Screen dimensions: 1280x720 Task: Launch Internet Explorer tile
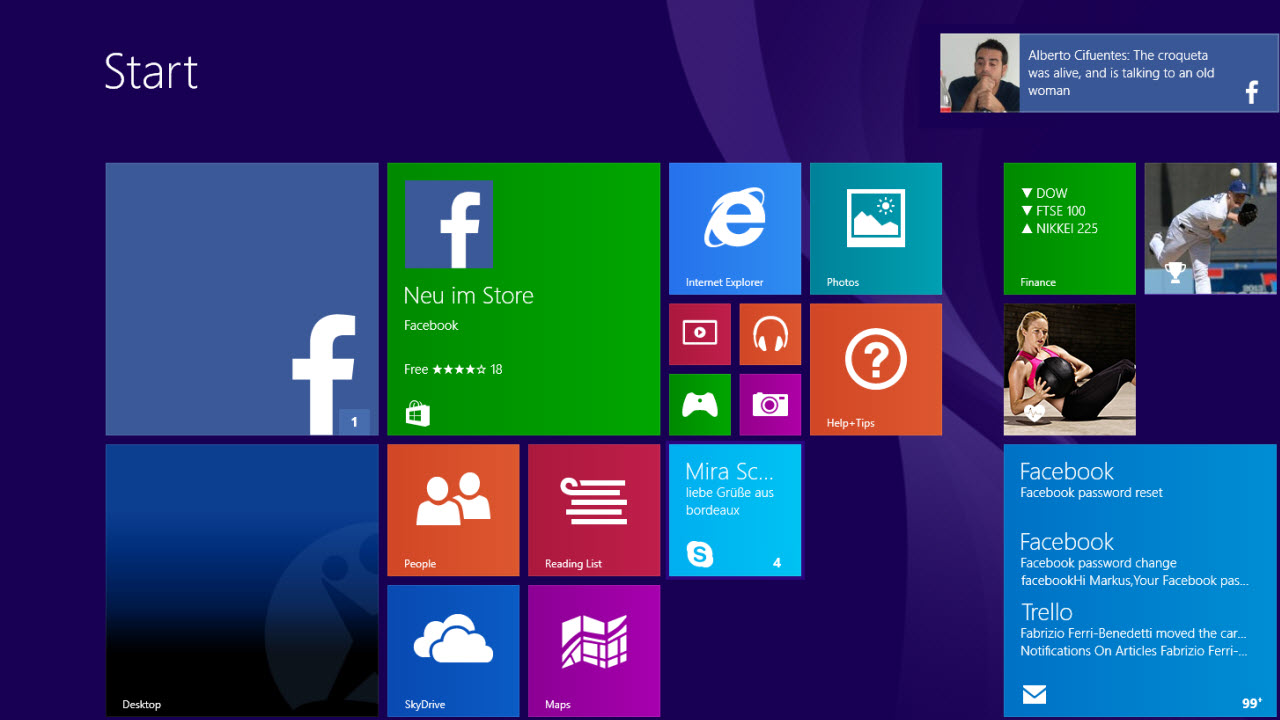point(735,229)
